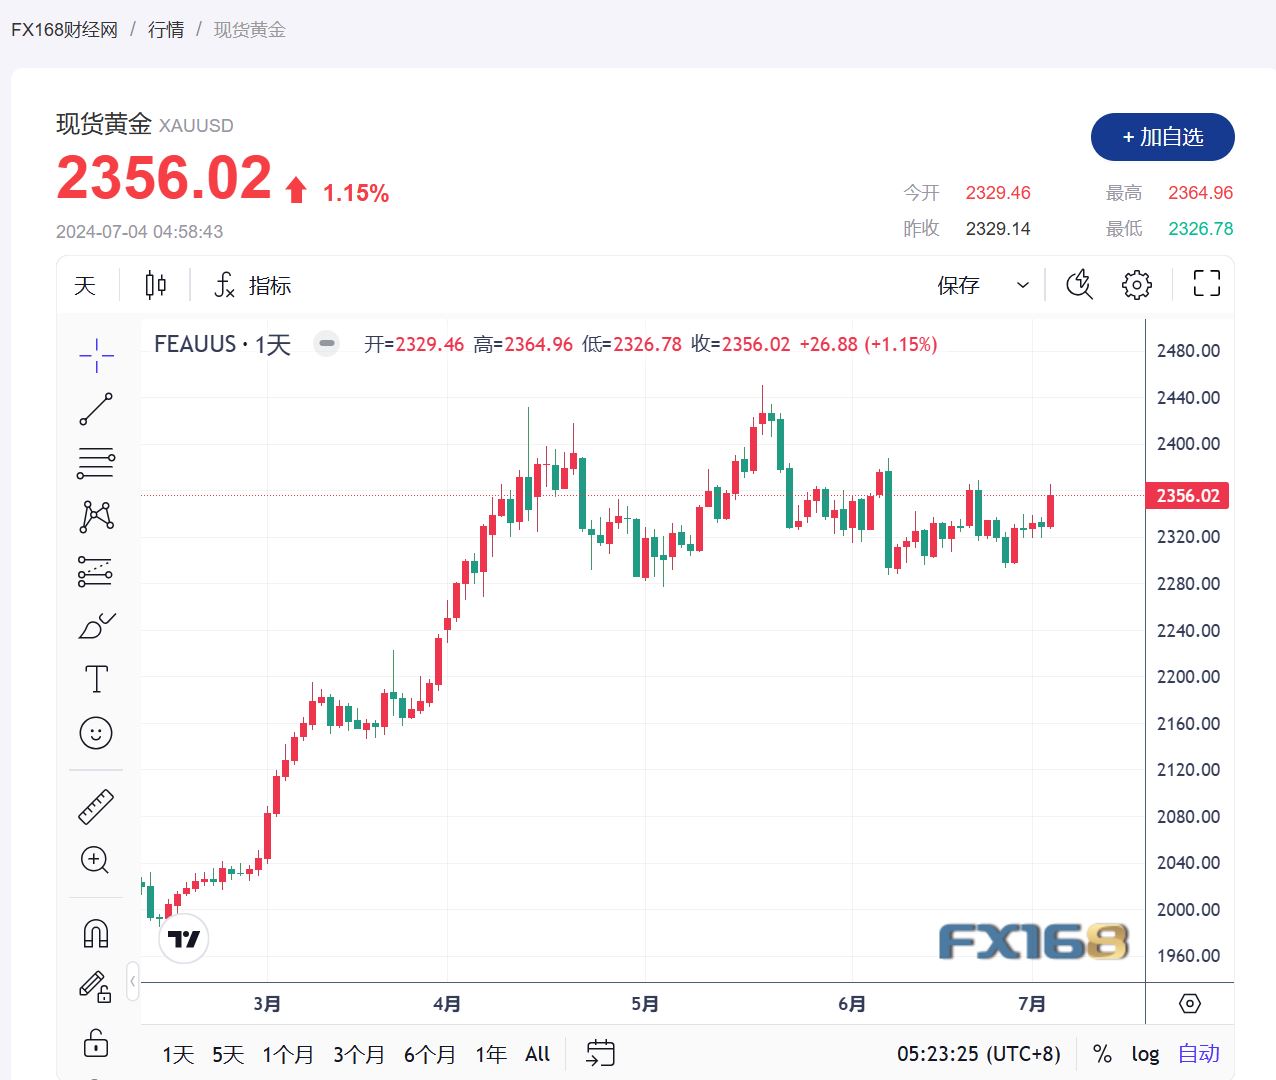Click the 加自选 button
The width and height of the screenshot is (1276, 1080).
pos(1162,137)
